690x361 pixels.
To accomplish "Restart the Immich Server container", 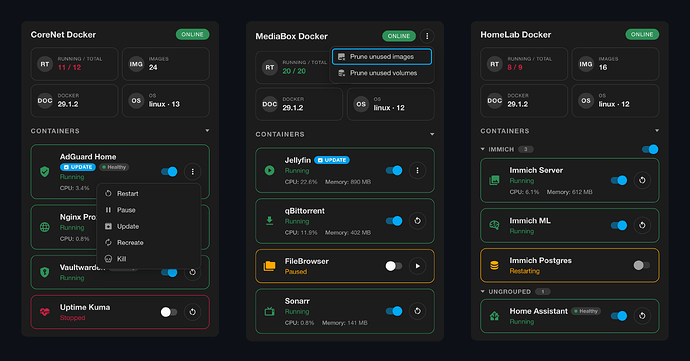I will tap(642, 180).
